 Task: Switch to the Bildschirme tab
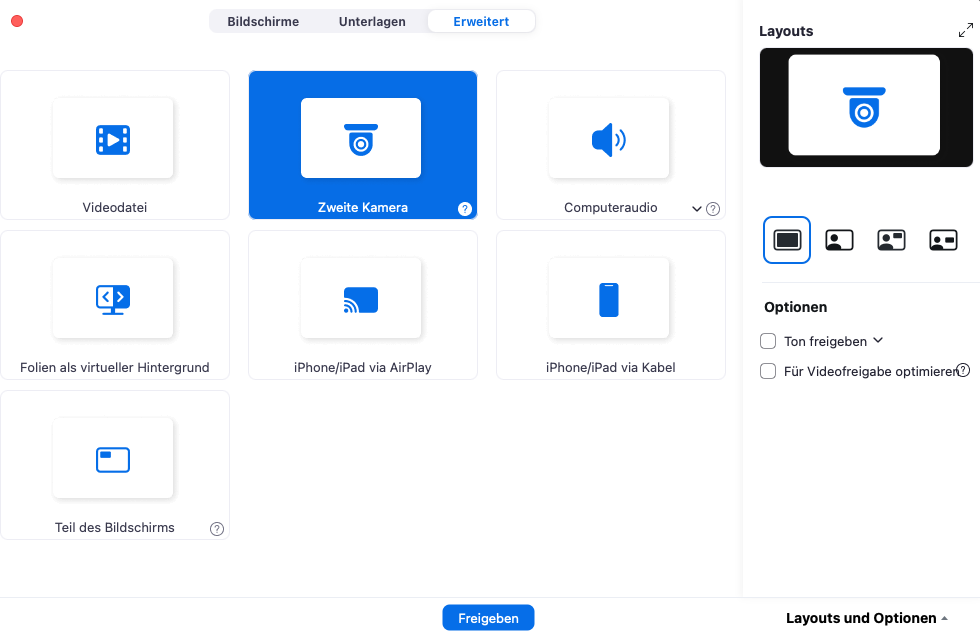coord(263,21)
